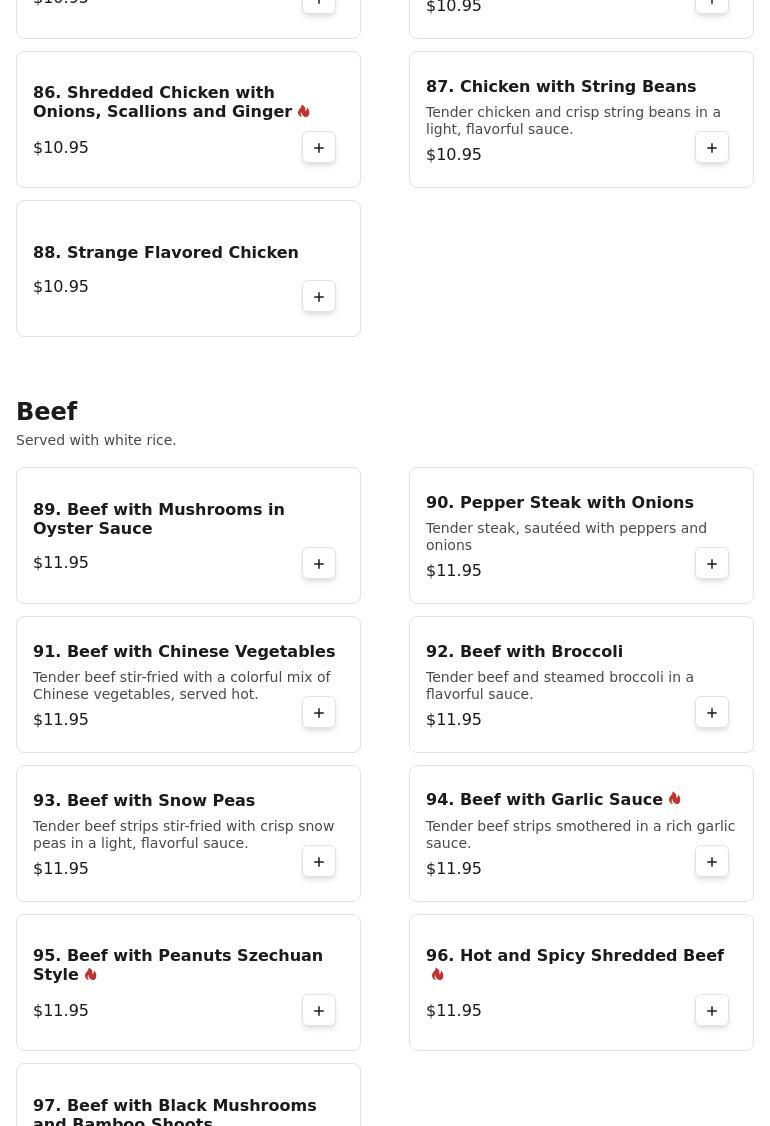Select 88. Strange Flavored Chicken title
The image size is (770, 1126).
(x=166, y=253)
